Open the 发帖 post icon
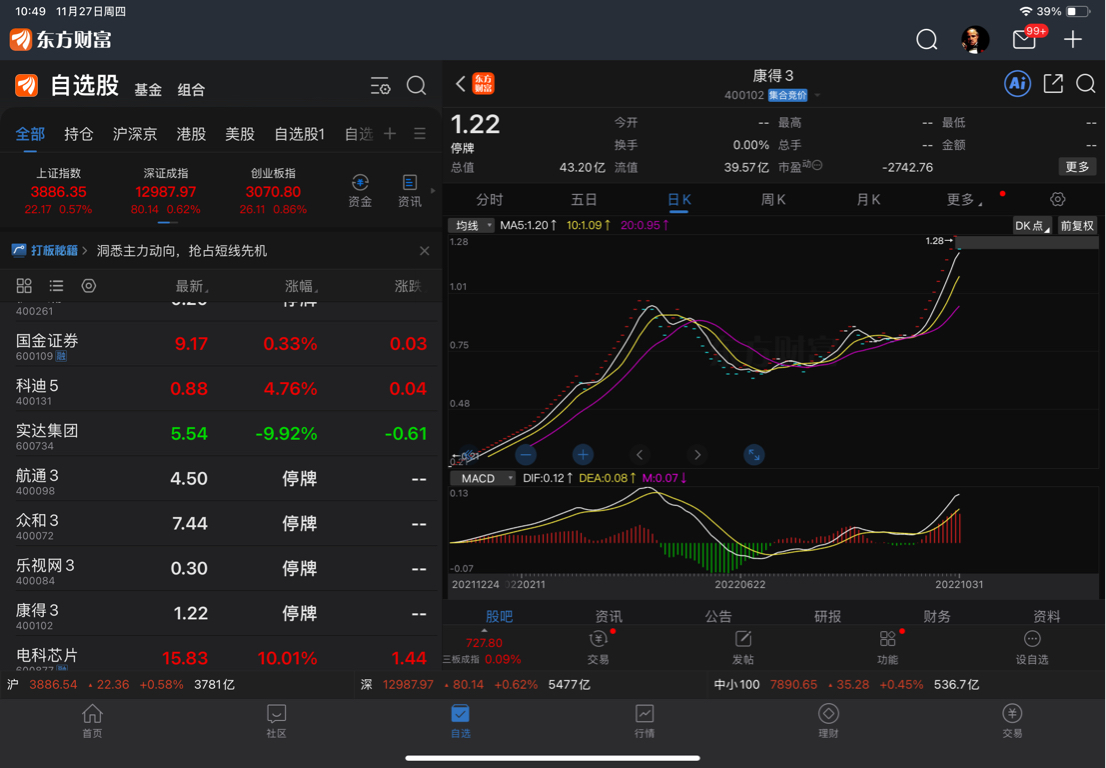 point(743,647)
